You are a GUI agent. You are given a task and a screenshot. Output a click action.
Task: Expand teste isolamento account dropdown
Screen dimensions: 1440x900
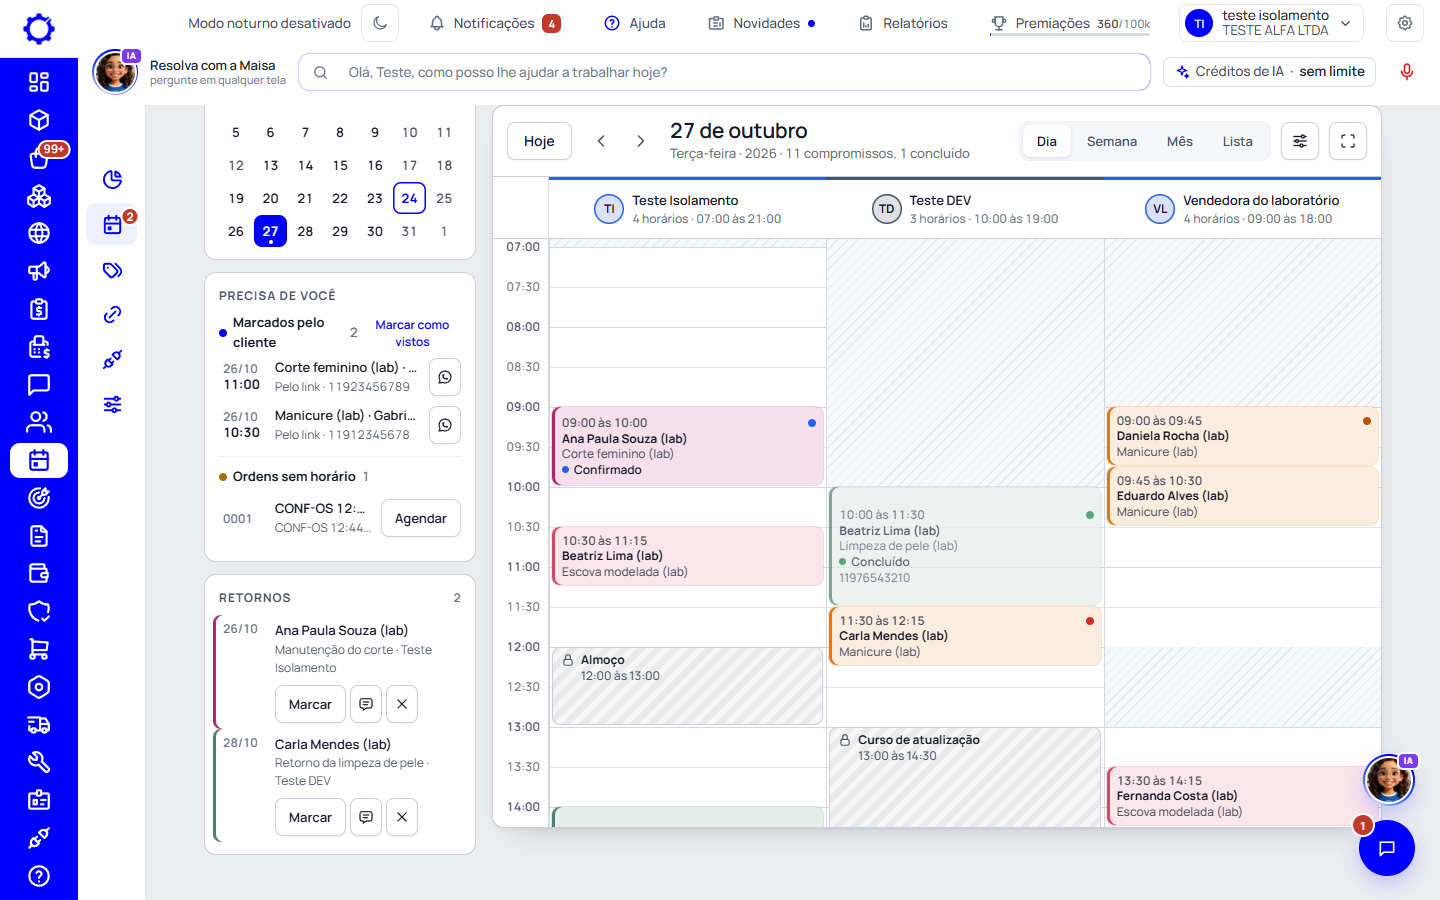(x=1272, y=23)
